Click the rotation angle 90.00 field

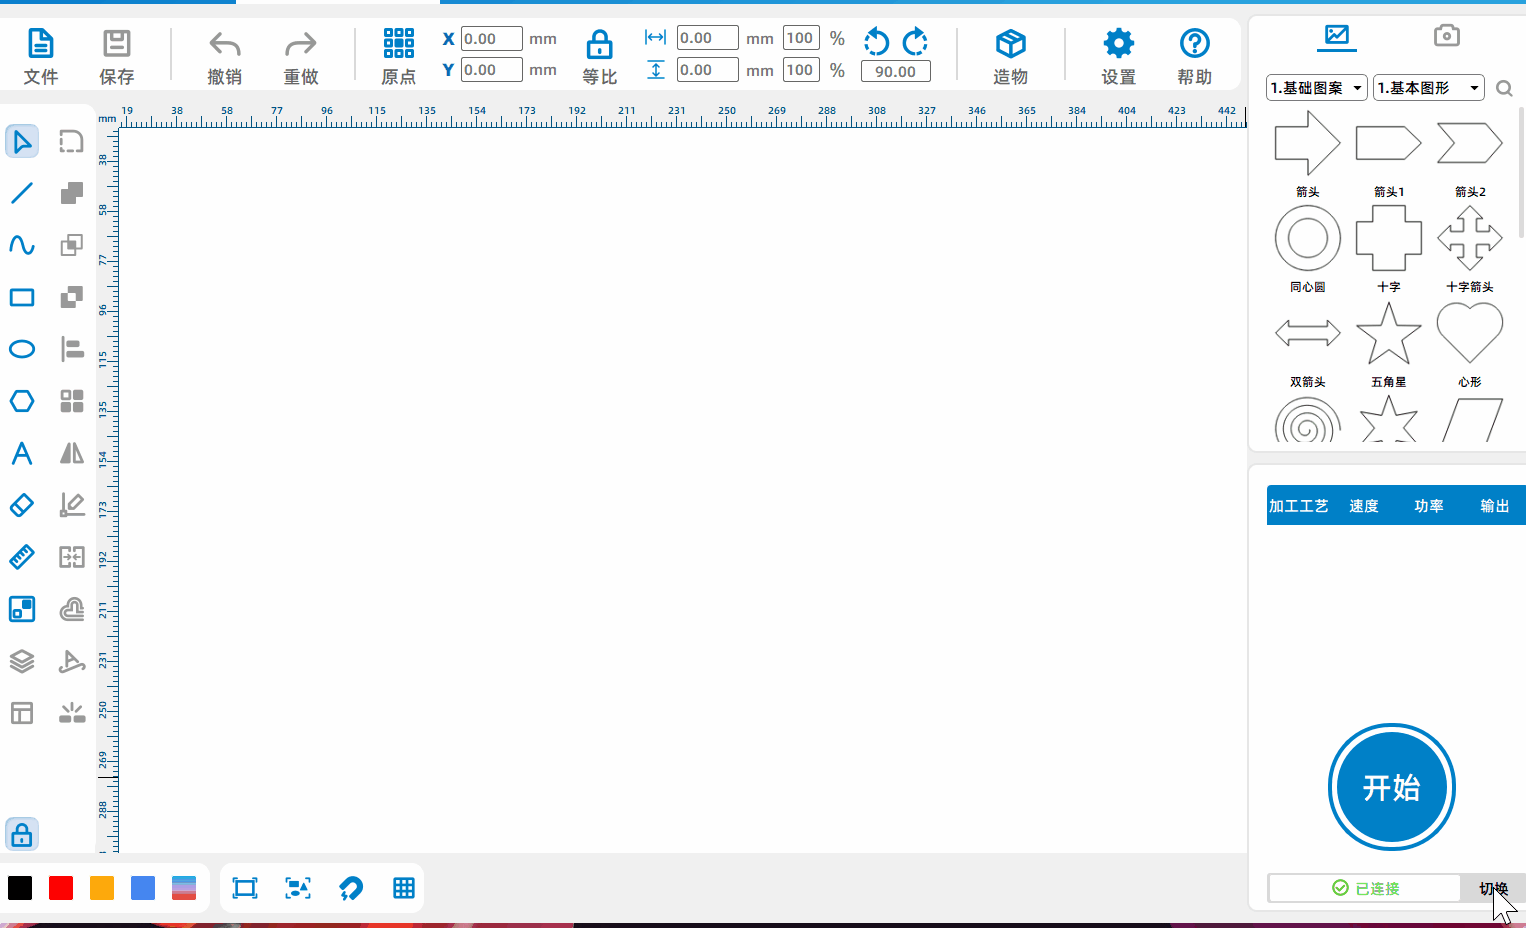[x=896, y=72]
